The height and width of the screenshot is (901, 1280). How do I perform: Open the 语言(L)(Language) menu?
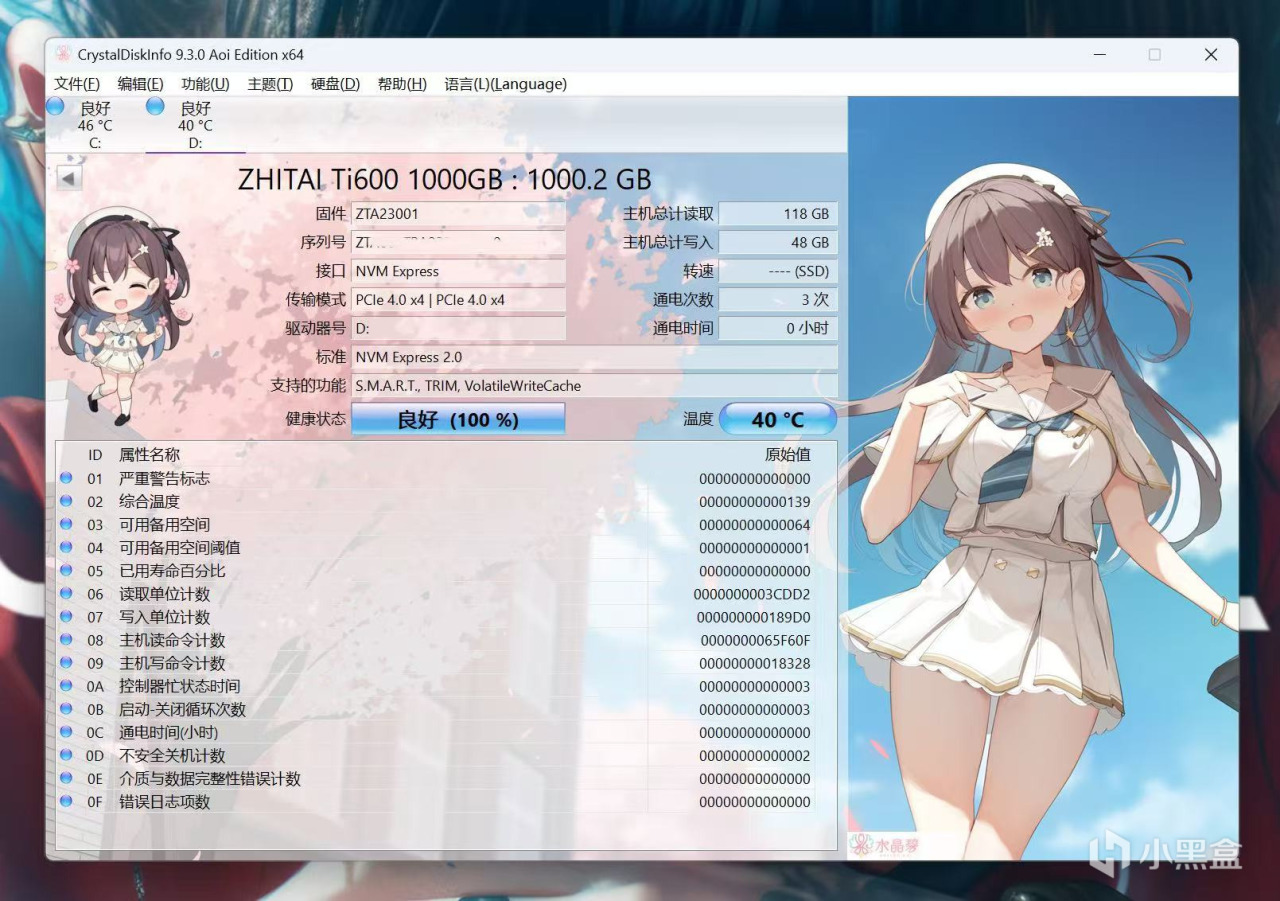[x=505, y=84]
